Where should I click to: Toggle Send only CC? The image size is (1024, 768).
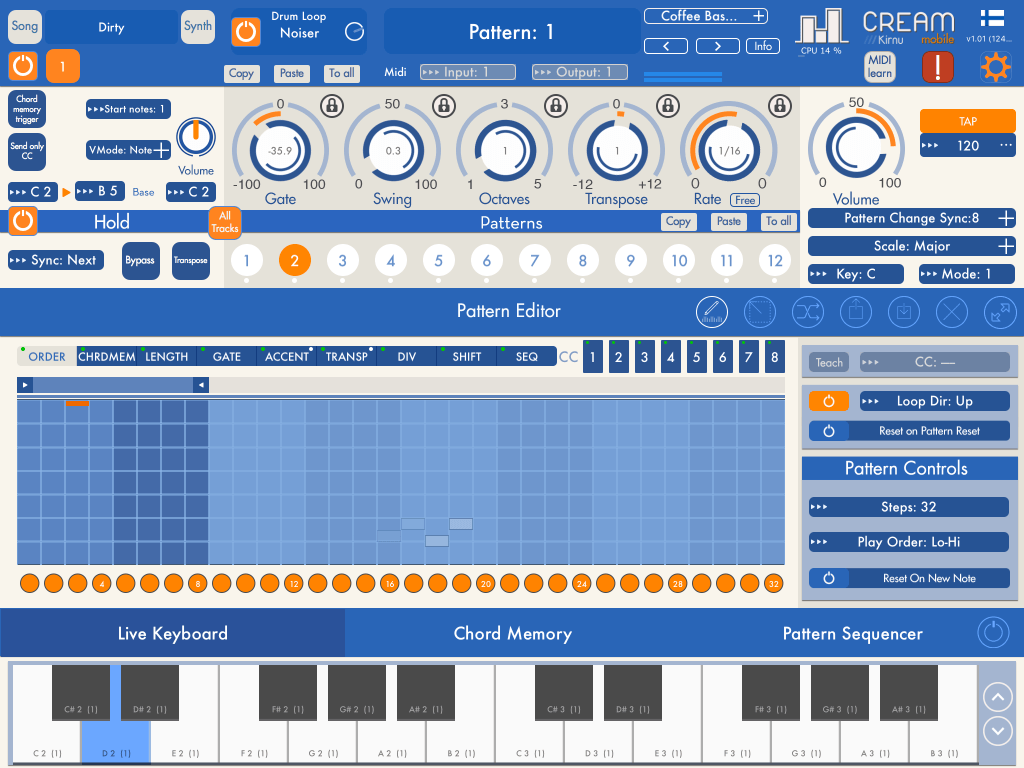coord(27,152)
